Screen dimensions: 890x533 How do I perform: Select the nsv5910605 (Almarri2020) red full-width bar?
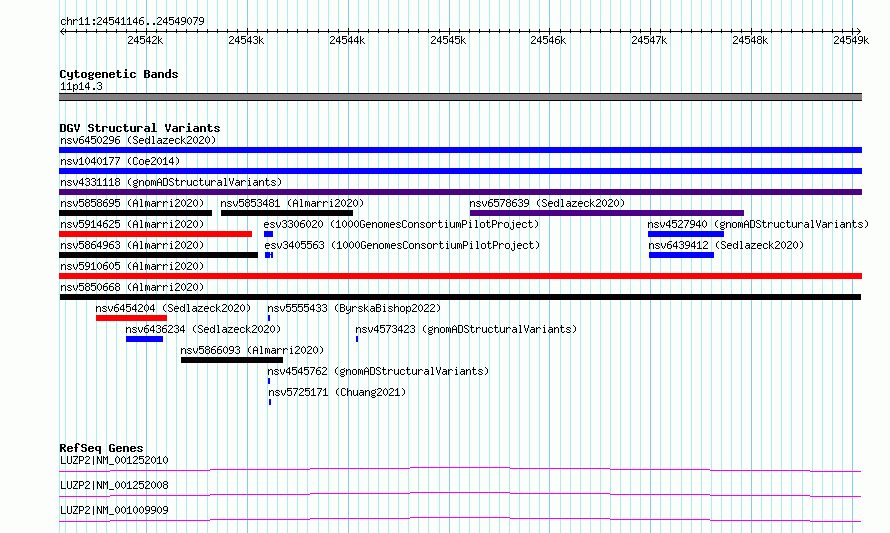(x=460, y=276)
